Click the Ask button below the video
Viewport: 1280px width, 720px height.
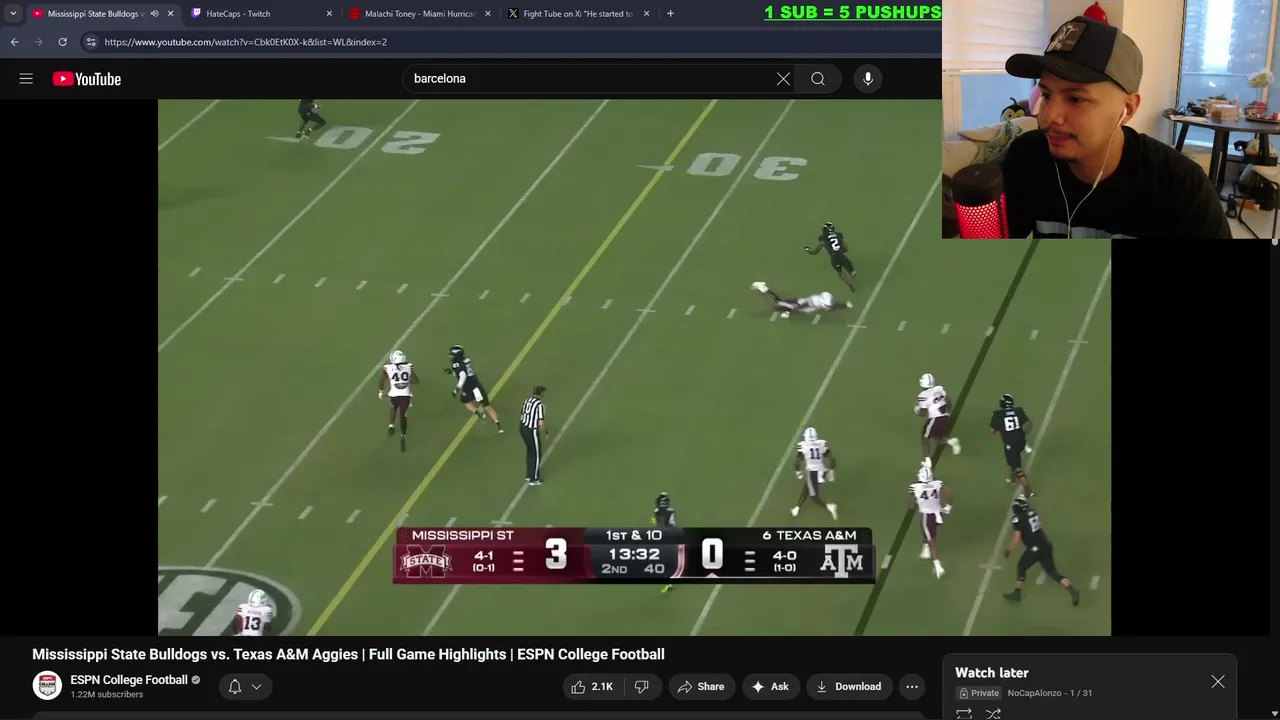770,687
